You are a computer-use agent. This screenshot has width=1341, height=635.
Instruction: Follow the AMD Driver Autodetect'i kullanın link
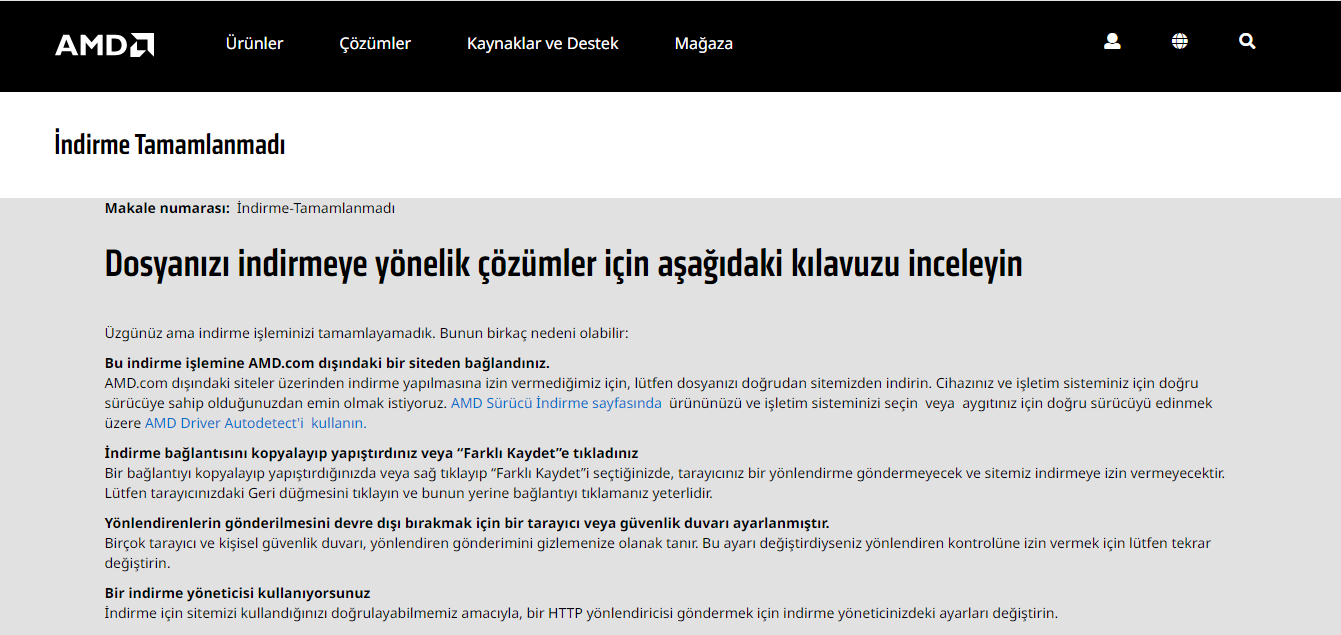point(255,423)
